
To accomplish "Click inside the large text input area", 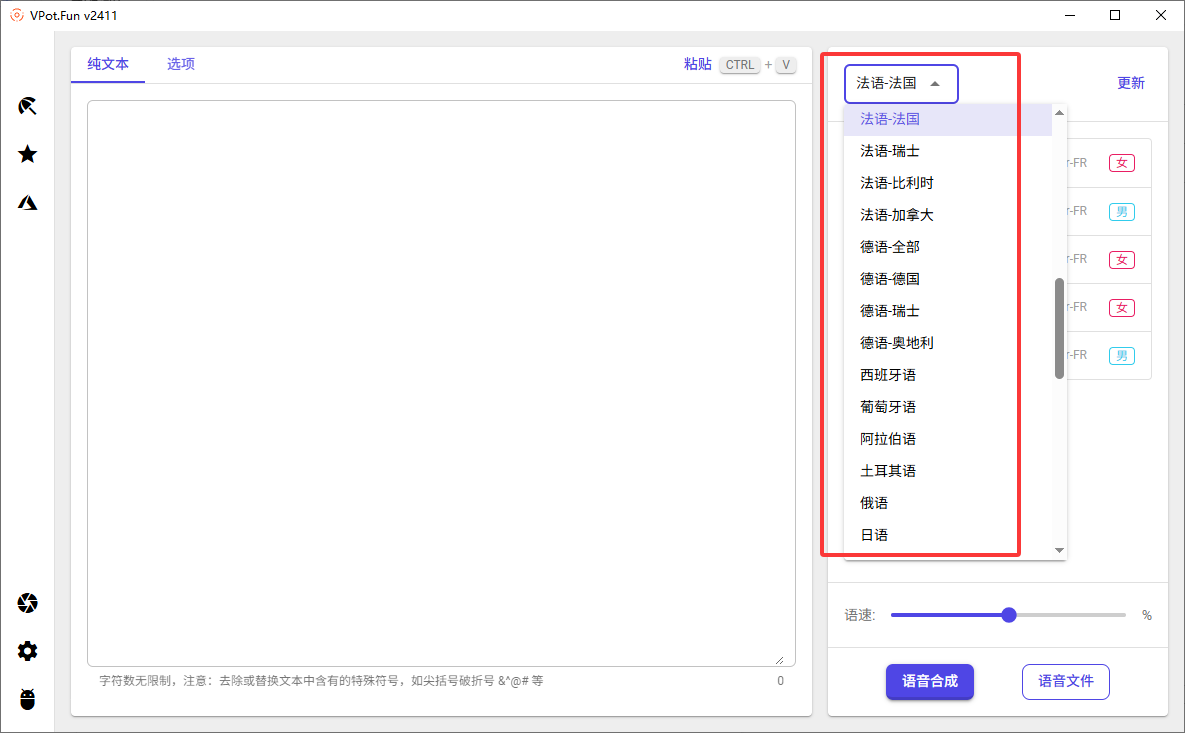I will tap(440, 380).
